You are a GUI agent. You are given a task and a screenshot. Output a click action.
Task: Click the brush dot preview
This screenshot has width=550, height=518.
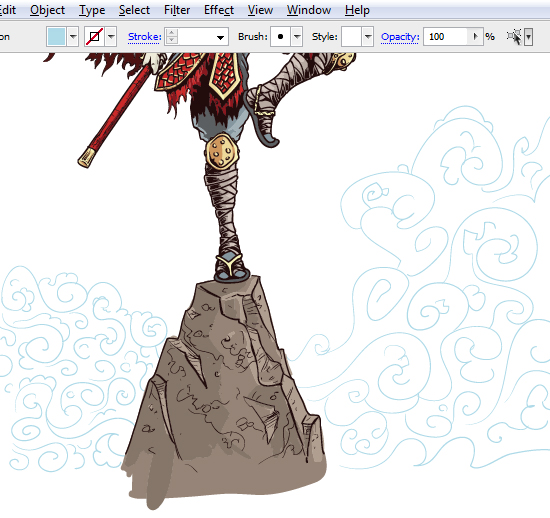click(280, 36)
